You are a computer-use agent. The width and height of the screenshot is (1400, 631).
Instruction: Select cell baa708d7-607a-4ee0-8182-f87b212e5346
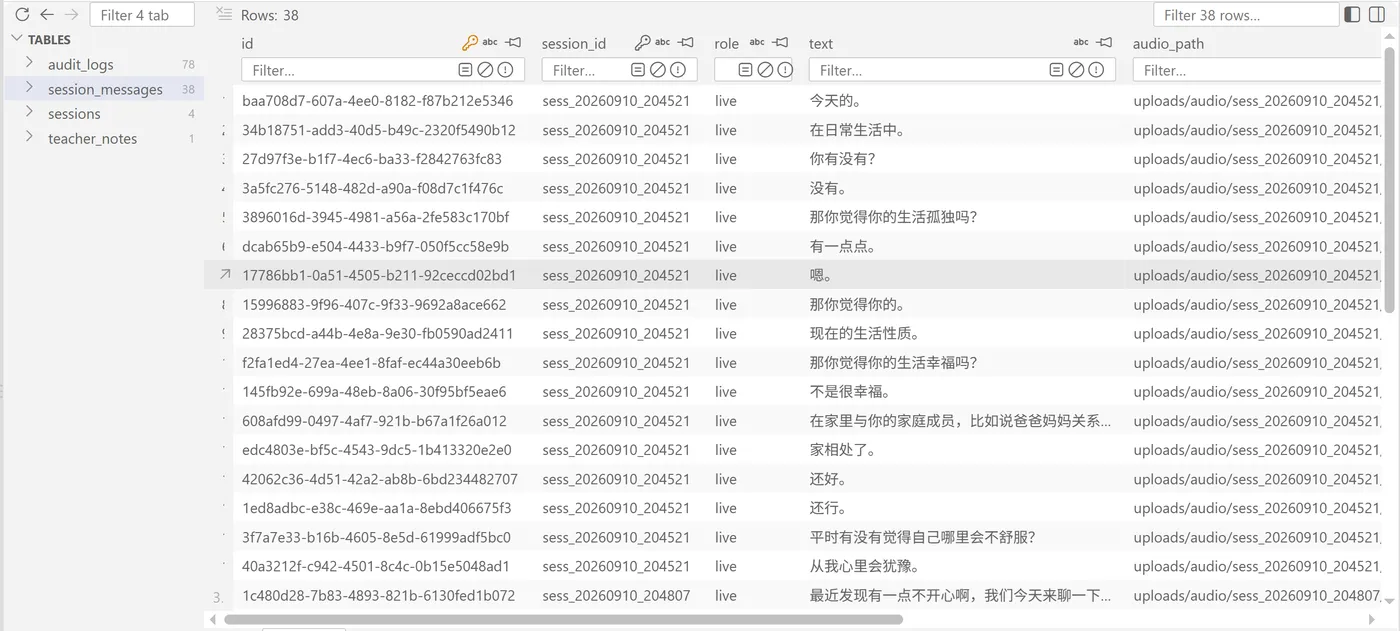[x=377, y=101]
